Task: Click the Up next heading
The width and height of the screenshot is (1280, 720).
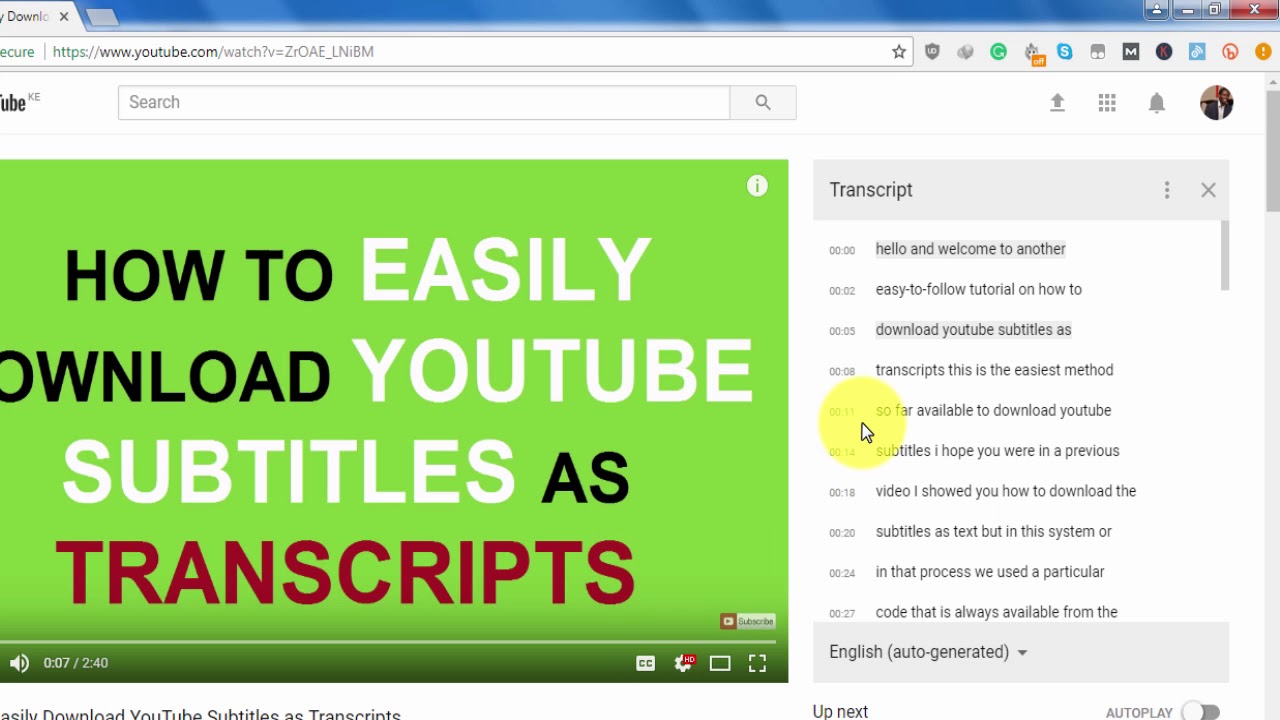Action: coord(841,712)
